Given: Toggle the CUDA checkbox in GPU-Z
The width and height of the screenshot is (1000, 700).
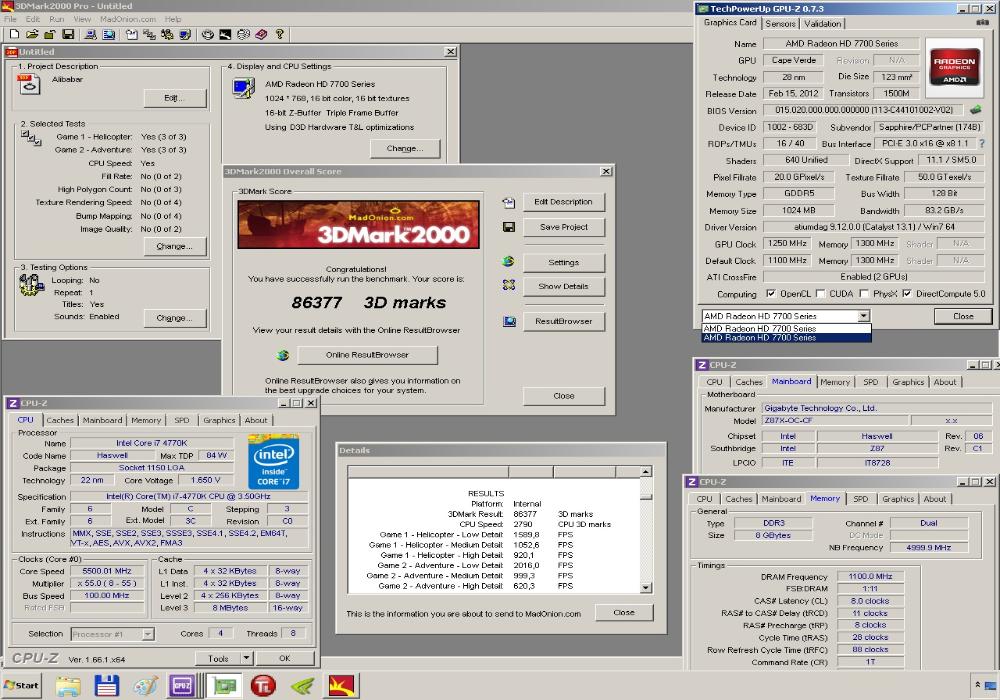Looking at the screenshot, I should [x=820, y=294].
